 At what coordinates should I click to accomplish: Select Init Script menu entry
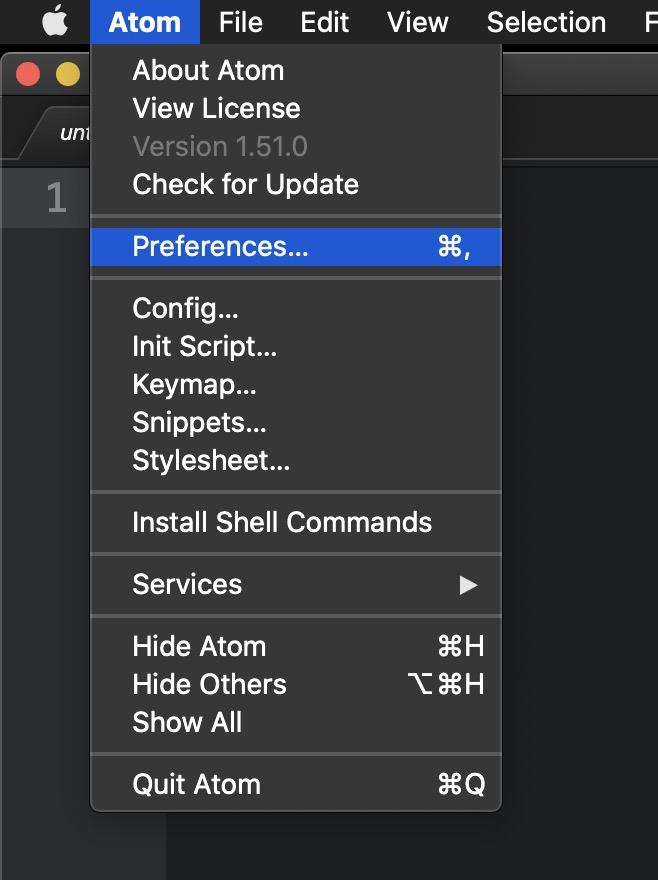(x=205, y=346)
